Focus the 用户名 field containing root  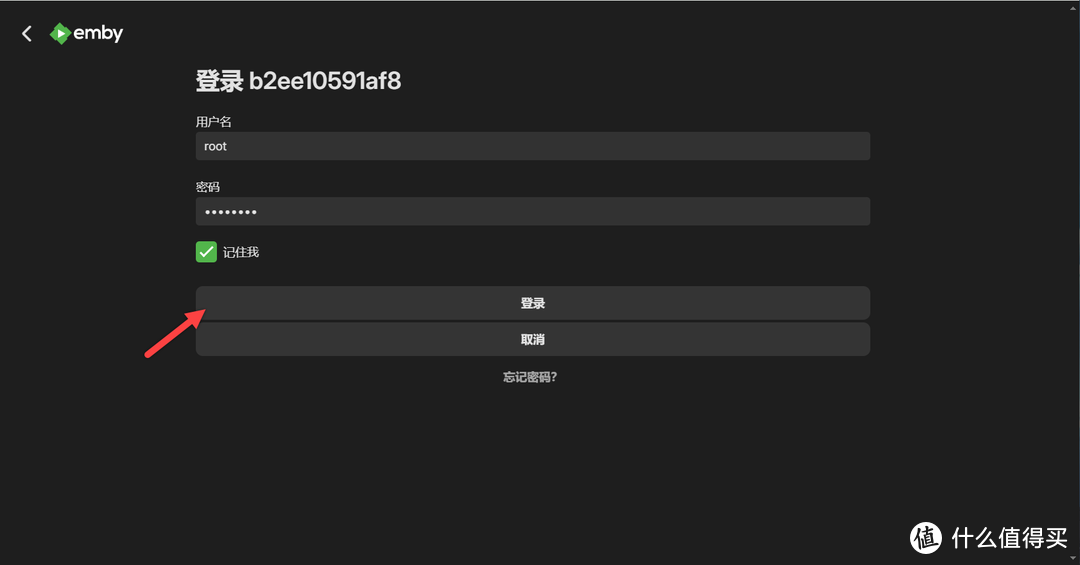pyautogui.click(x=532, y=146)
